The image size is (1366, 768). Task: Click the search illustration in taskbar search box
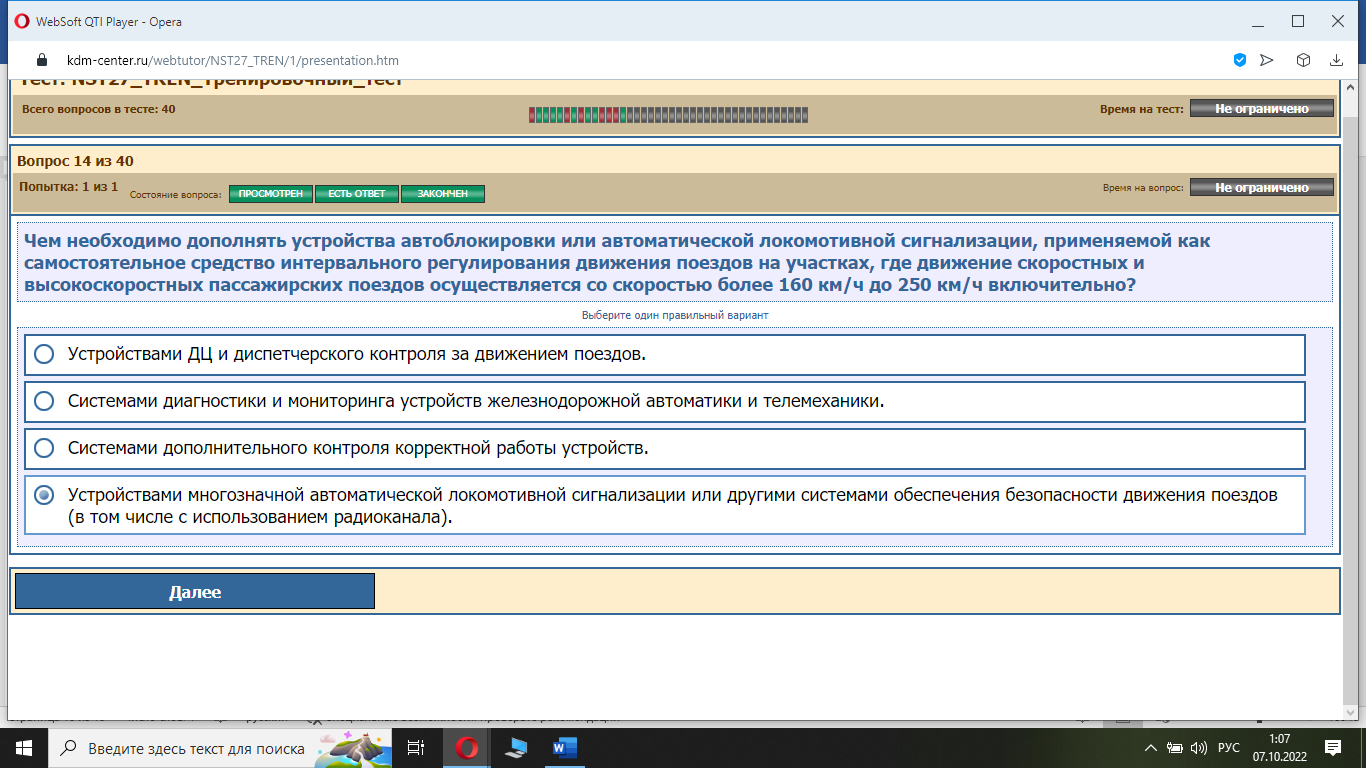point(352,748)
